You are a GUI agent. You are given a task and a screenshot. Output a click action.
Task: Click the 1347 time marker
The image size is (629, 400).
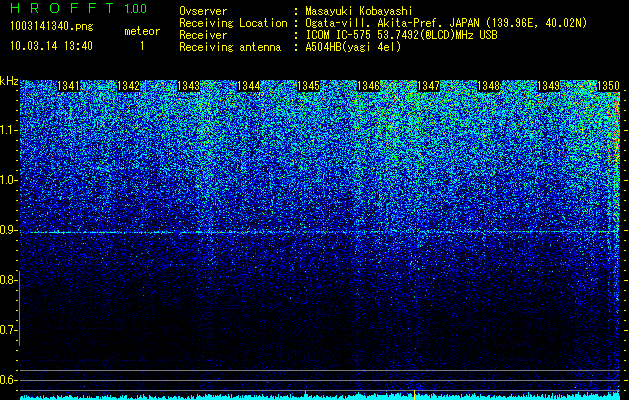coord(428,86)
